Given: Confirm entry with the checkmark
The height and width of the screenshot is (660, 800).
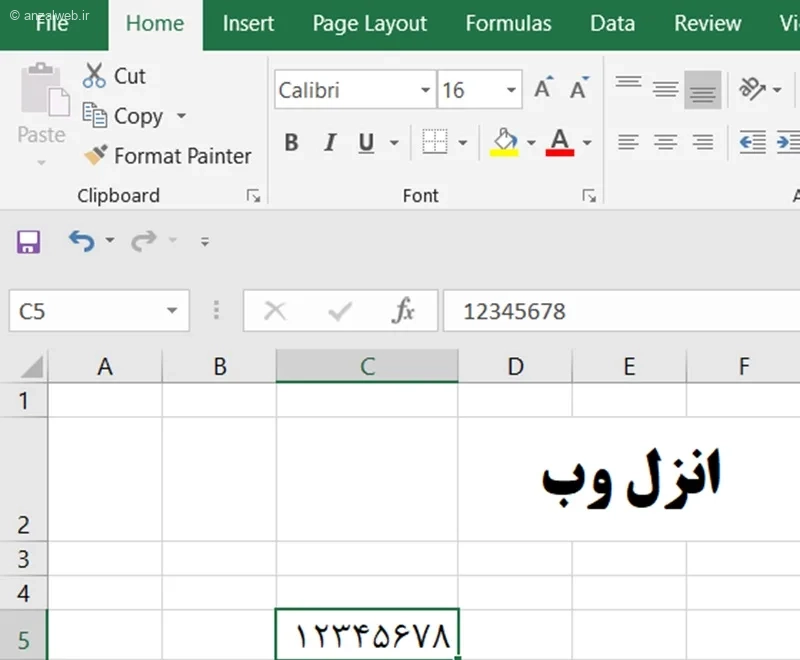Looking at the screenshot, I should click(340, 311).
